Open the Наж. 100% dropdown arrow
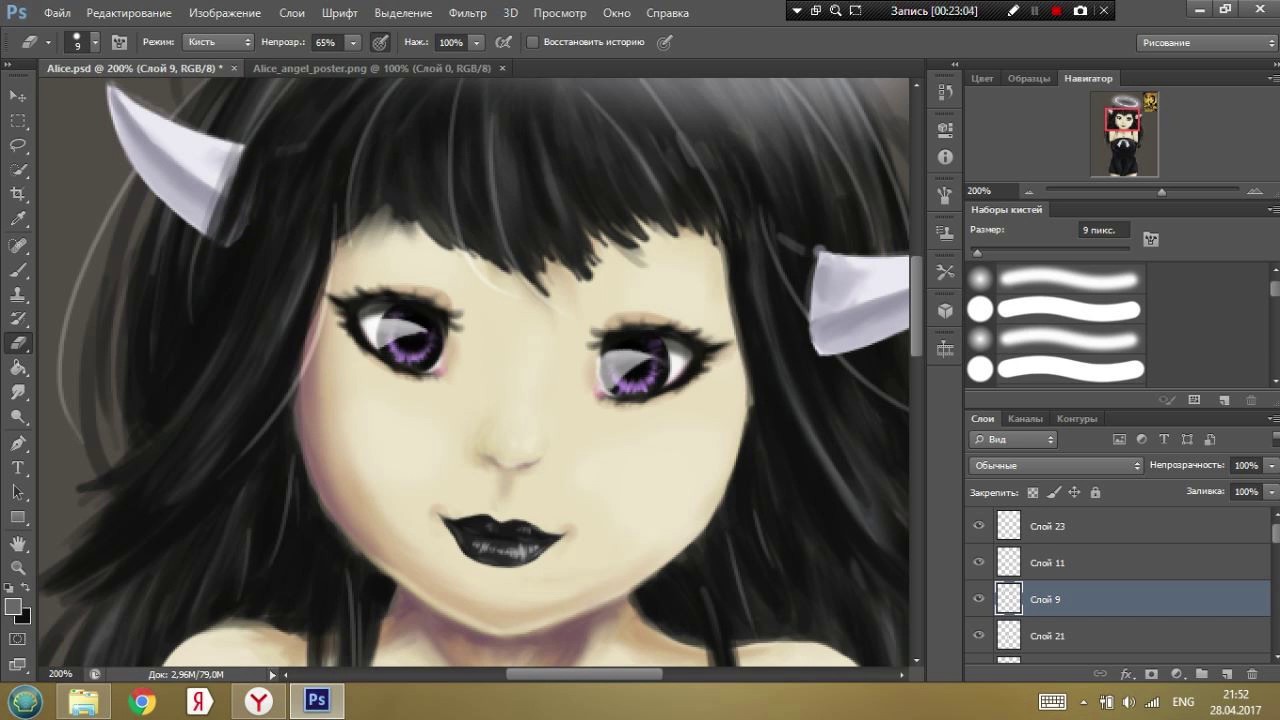 coord(477,42)
